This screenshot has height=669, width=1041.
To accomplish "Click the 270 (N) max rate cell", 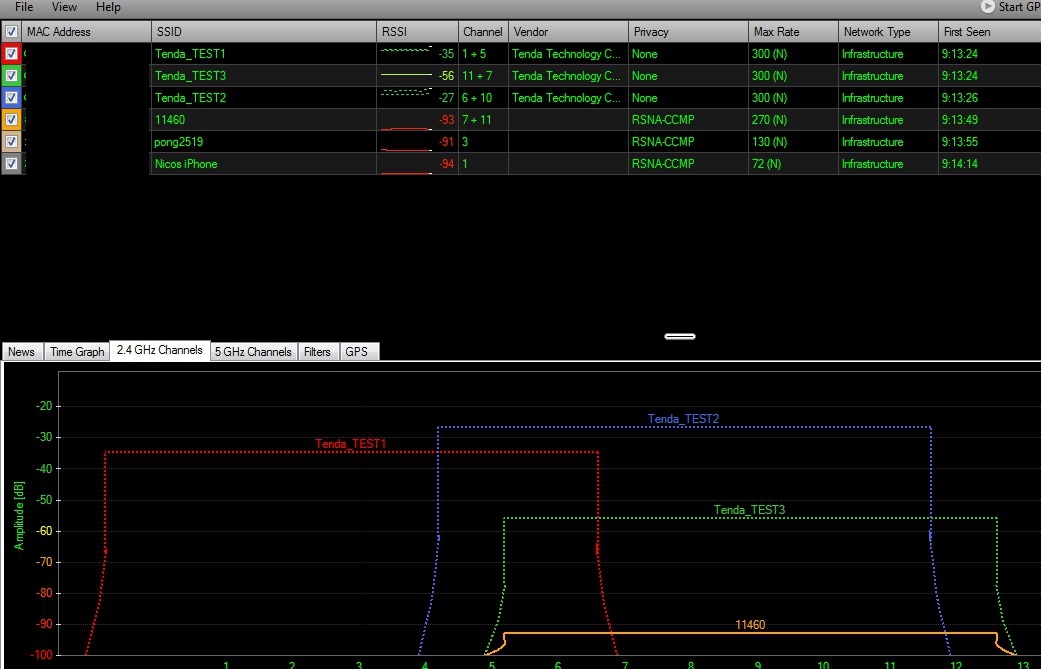I will pyautogui.click(x=793, y=119).
